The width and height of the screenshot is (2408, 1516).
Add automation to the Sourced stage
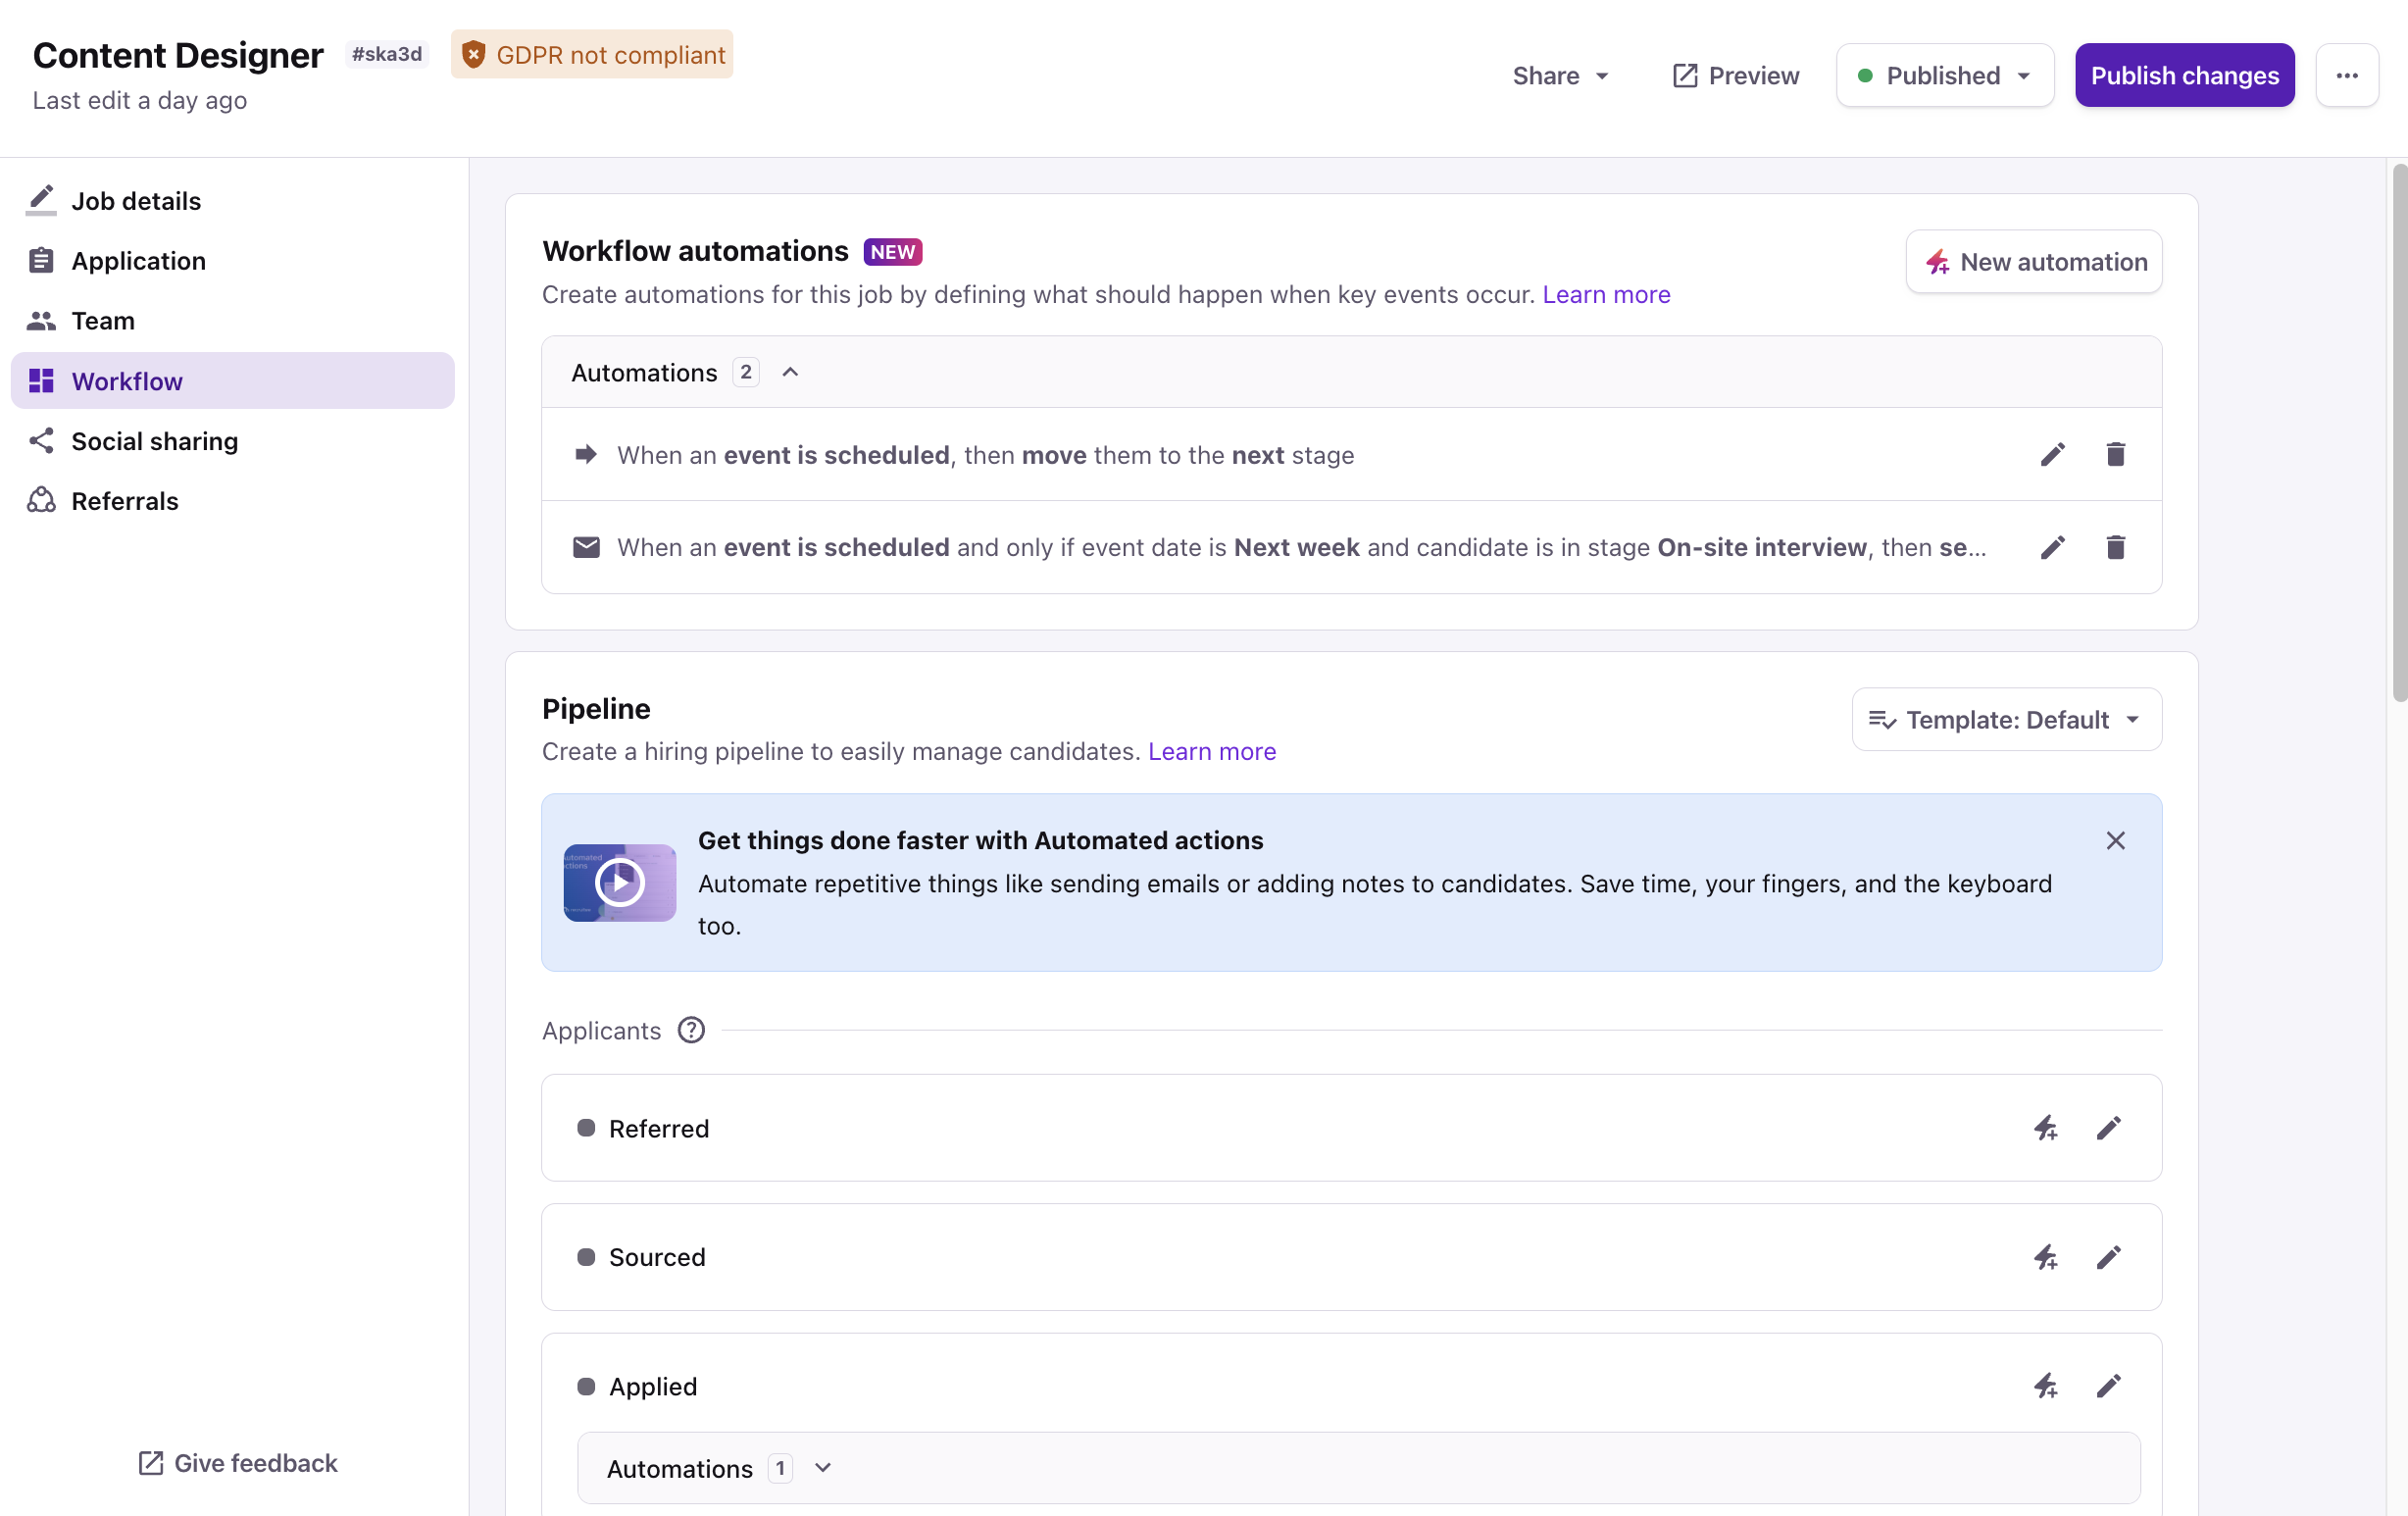[x=2045, y=1257]
